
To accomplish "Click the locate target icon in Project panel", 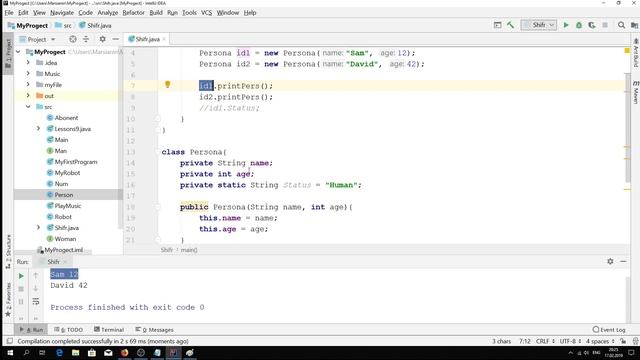I will tap(73, 39).
